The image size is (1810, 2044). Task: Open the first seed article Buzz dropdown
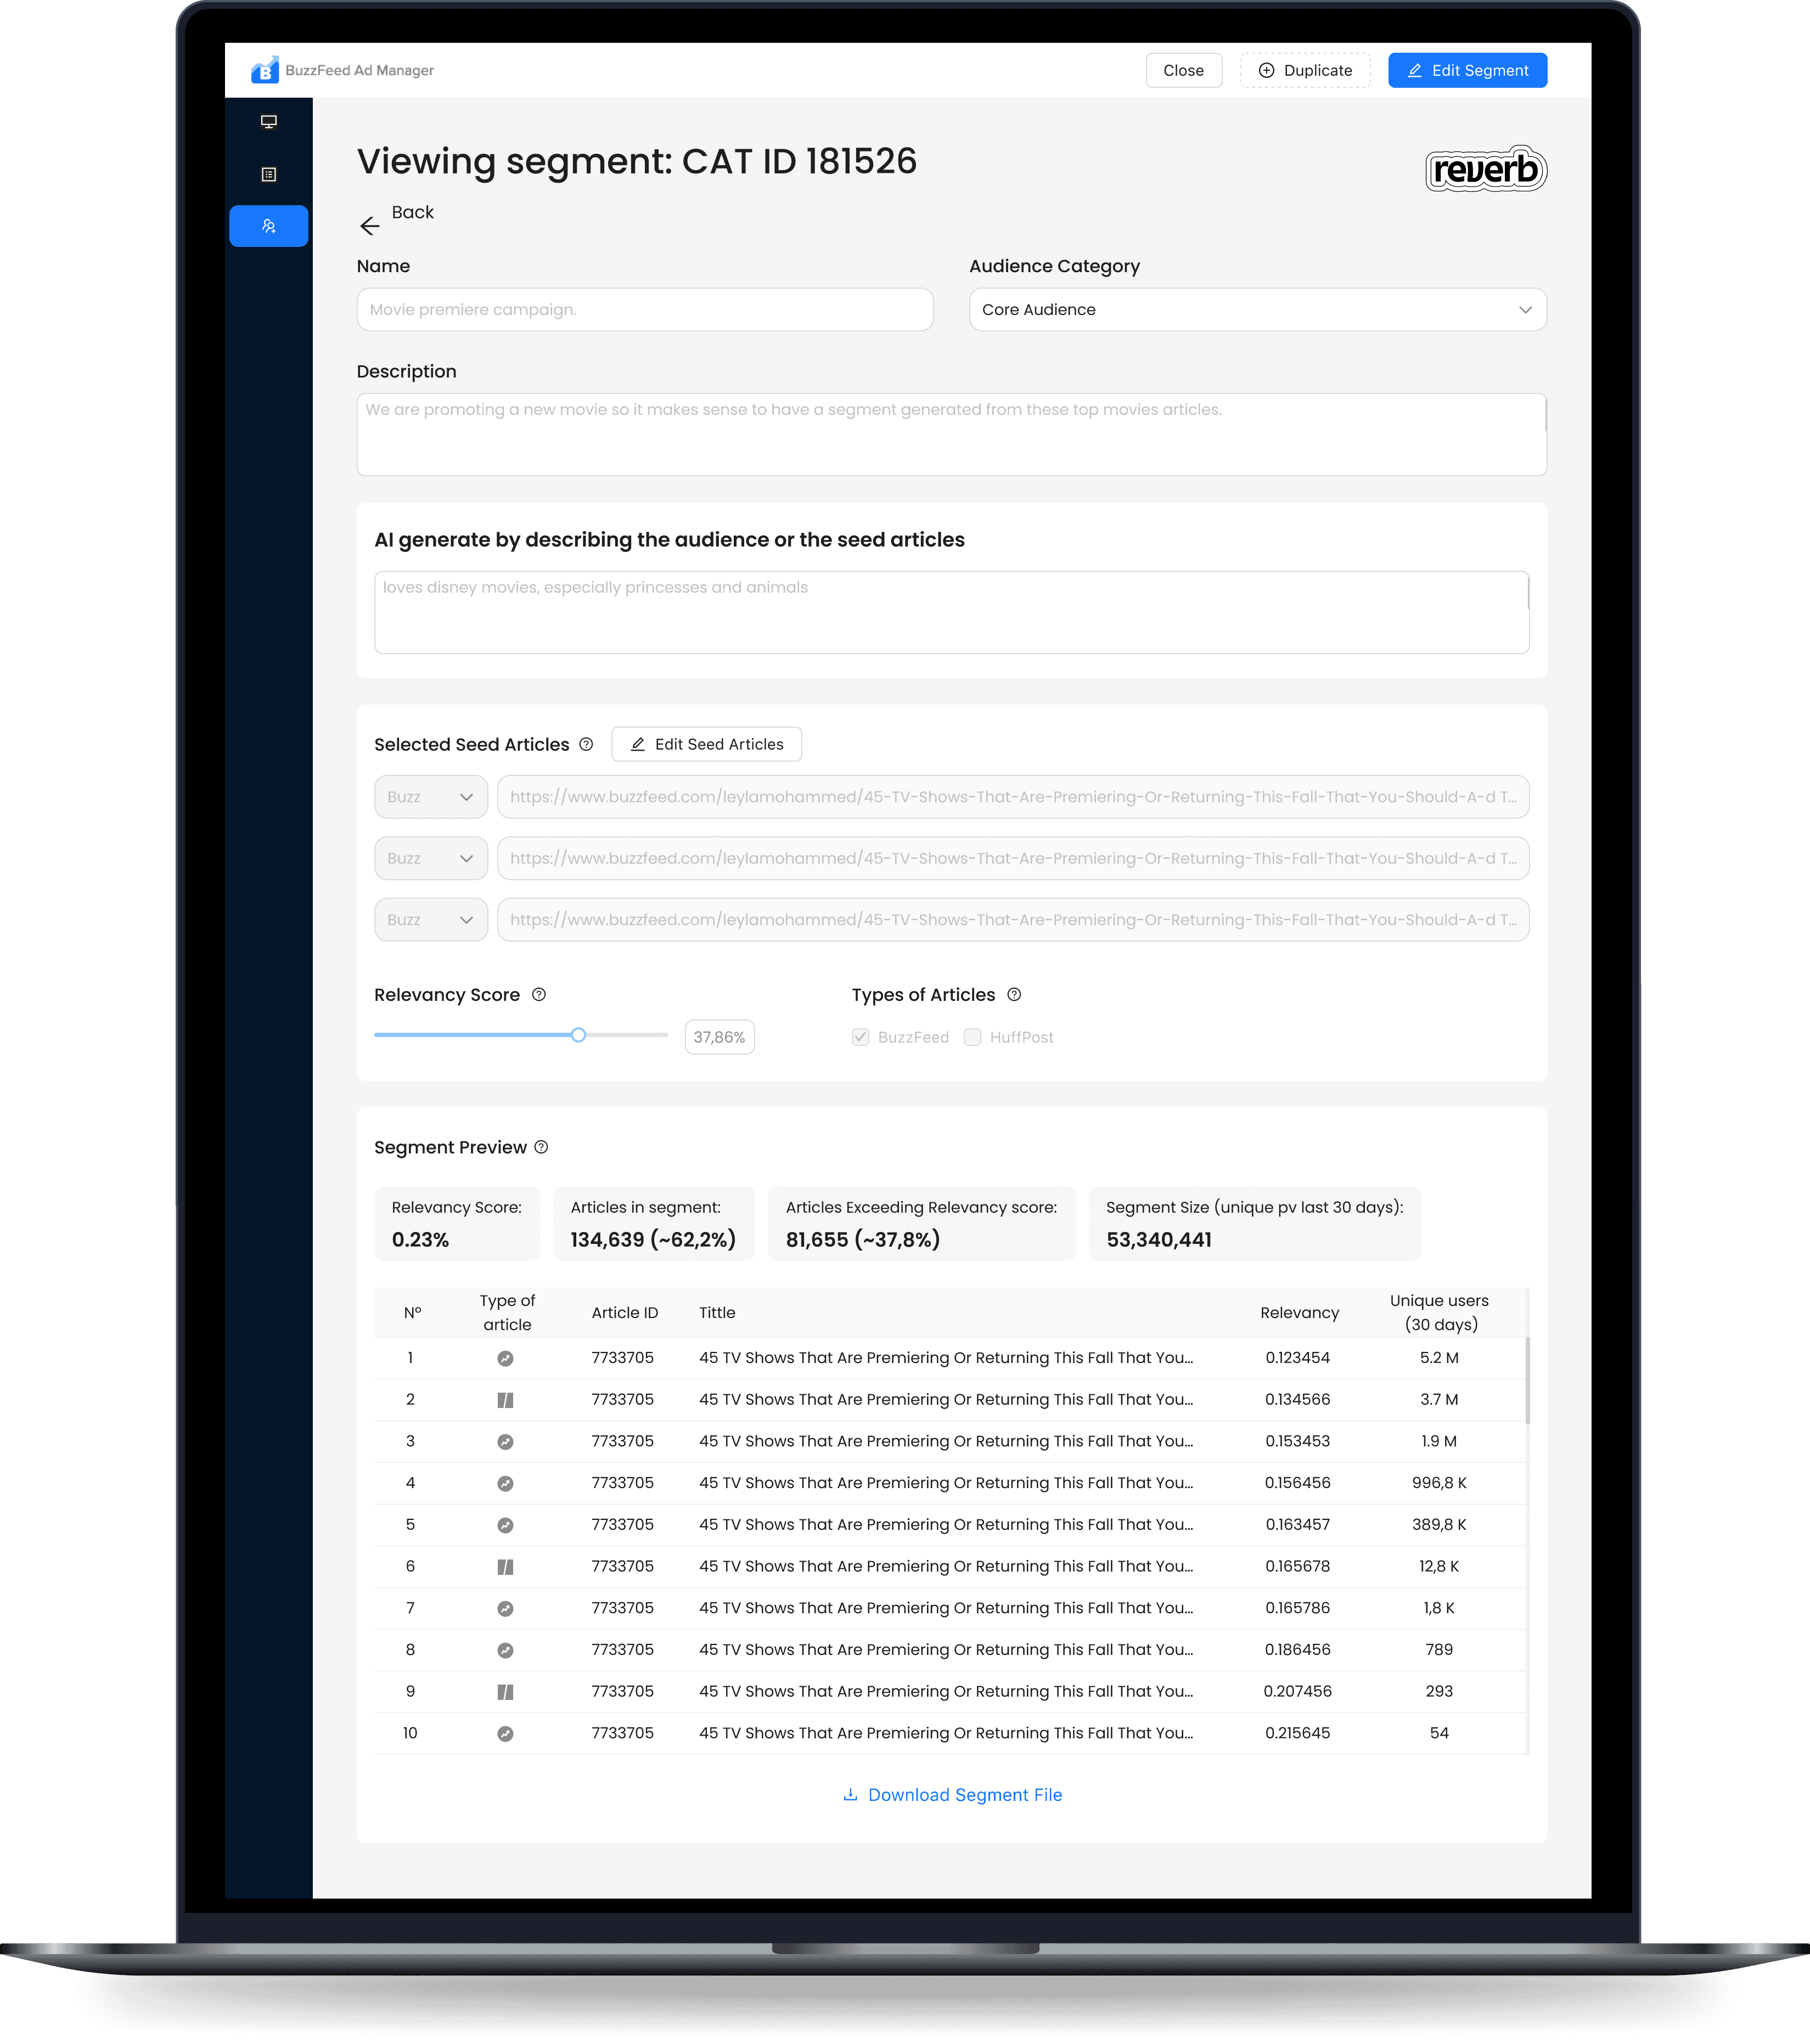tap(431, 797)
